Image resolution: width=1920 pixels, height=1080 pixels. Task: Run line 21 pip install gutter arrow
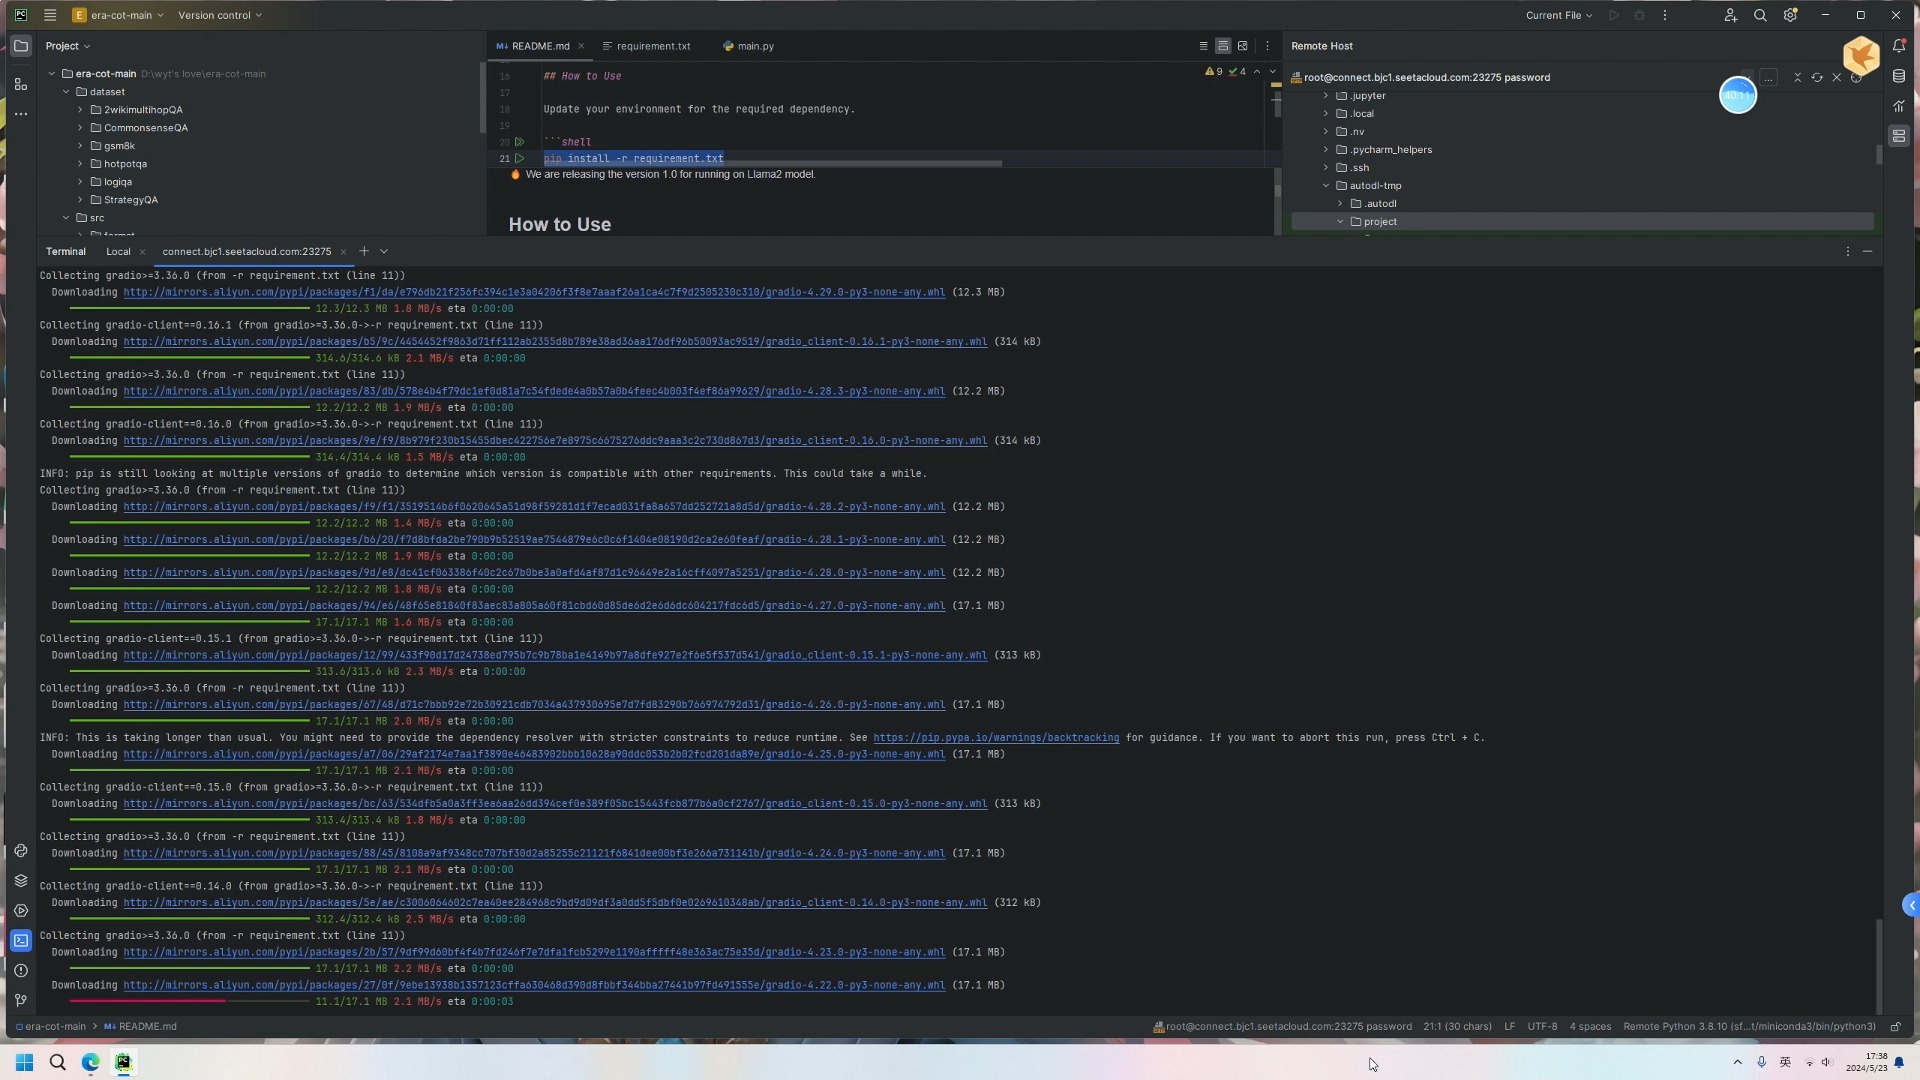519,158
